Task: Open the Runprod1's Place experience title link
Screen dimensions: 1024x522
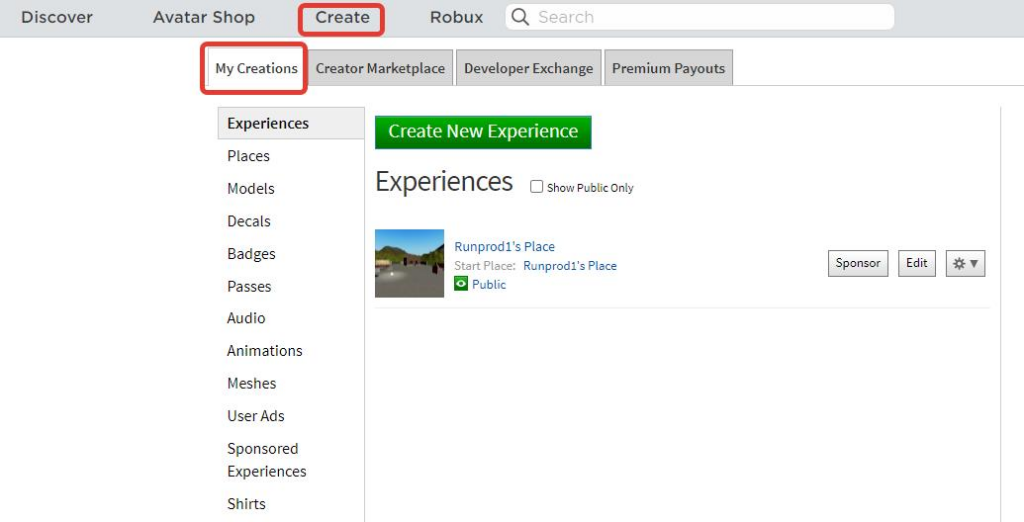Action: coord(504,246)
